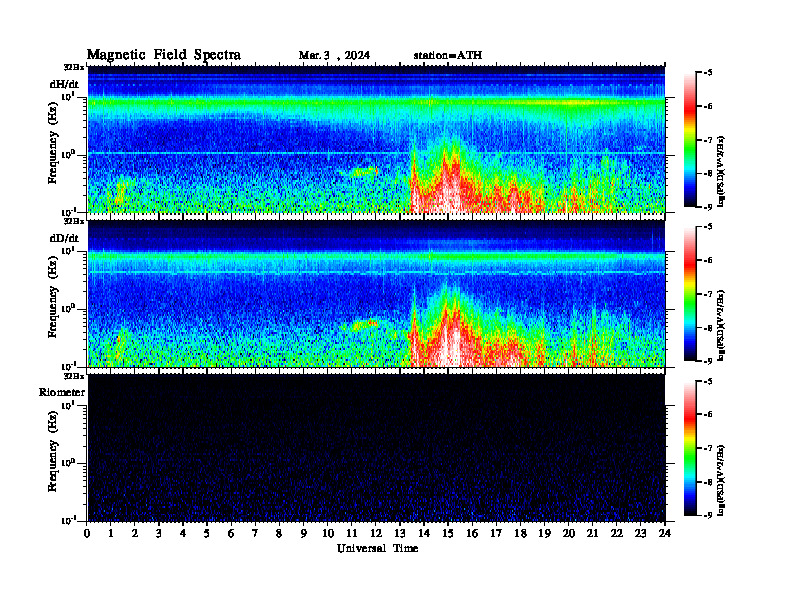Click hour 22 on the Universal Time axis
792x612 pixels.
[616, 533]
